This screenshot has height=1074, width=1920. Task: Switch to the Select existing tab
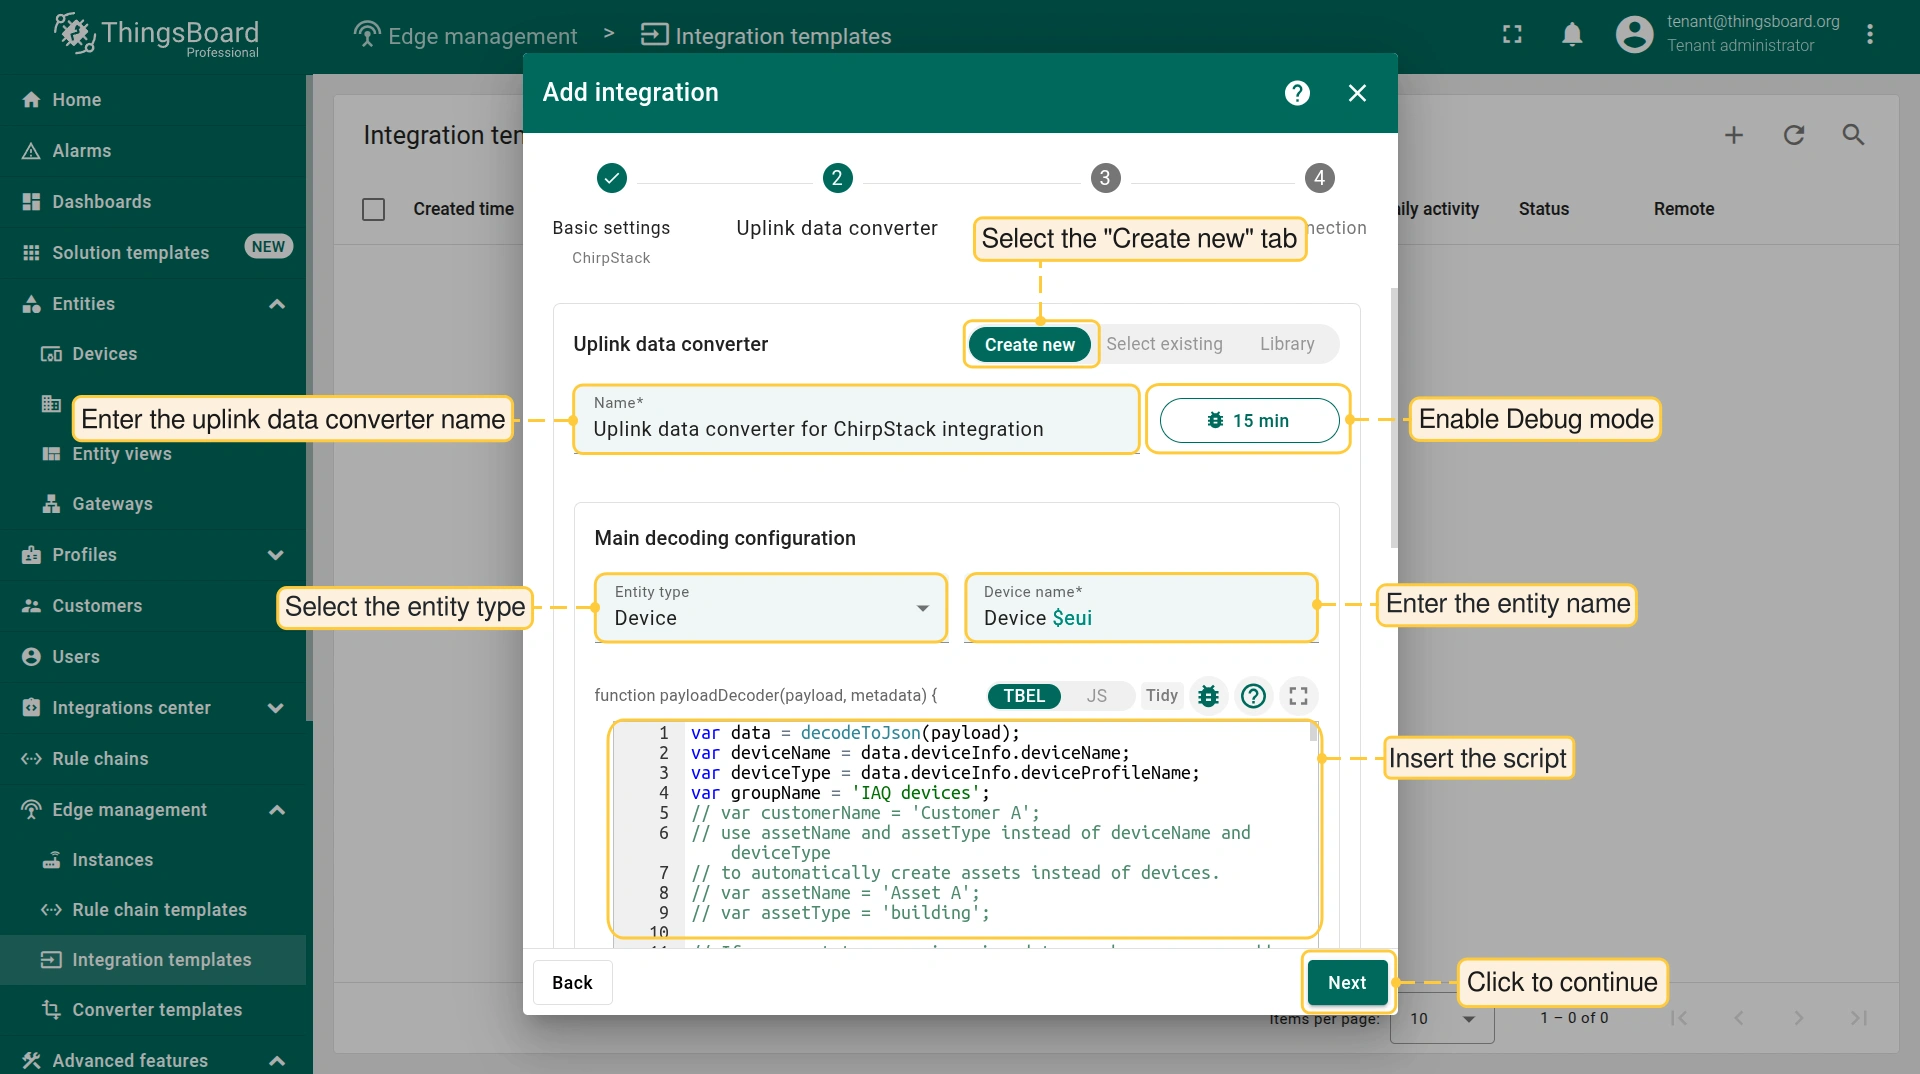1164,344
